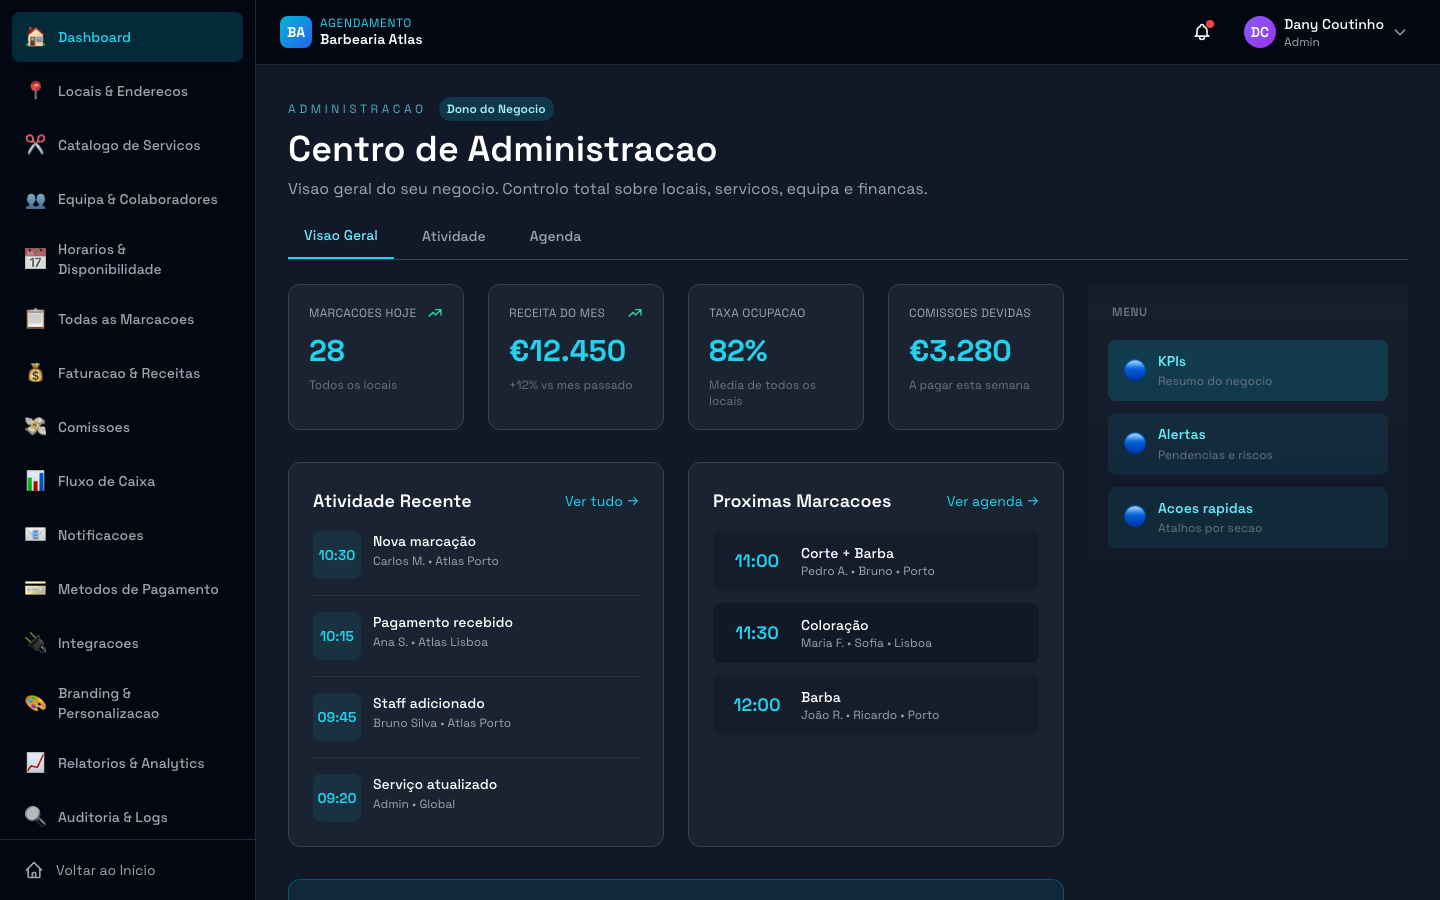Click the Branding & Personalizacao palette icon
Image resolution: width=1440 pixels, height=900 pixels.
[35, 703]
